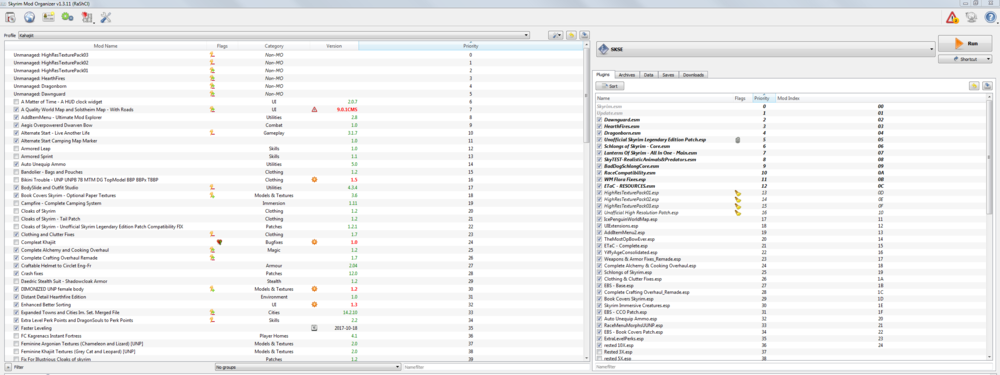Viewport: 1000px width, 375px height.
Task: Toggle the Crash fixes mod checkbox
Action: coord(16,274)
